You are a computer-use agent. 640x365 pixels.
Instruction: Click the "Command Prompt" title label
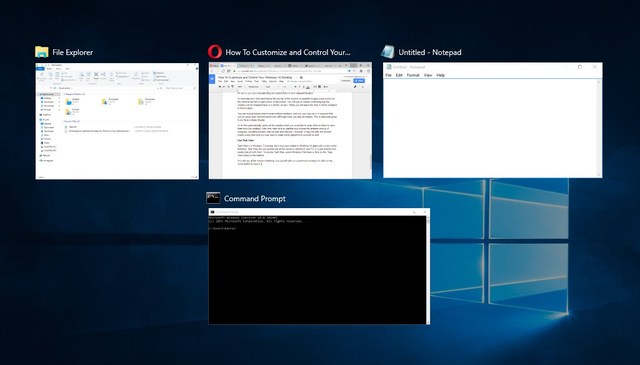255,198
